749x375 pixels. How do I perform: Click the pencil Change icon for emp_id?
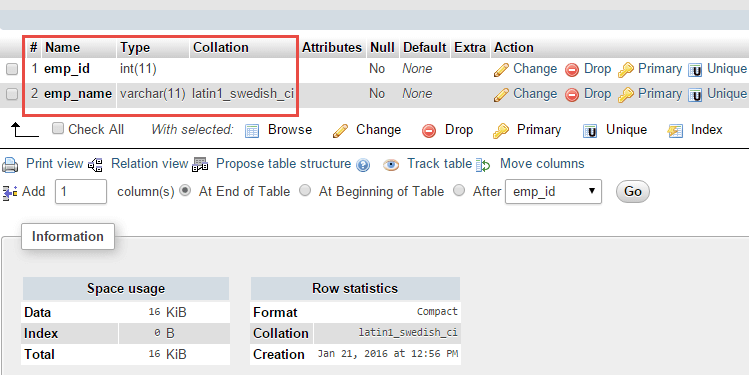(x=501, y=70)
